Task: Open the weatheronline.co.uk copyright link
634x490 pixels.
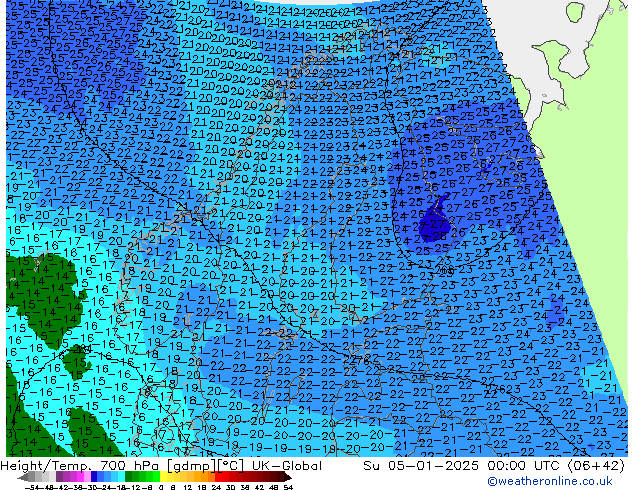Action: [549, 481]
